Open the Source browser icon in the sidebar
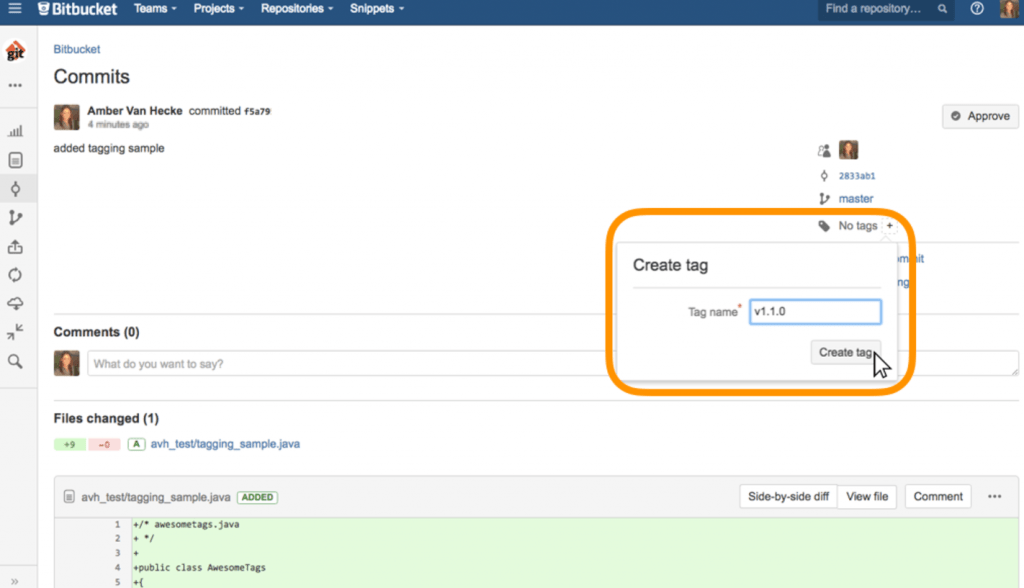The height and width of the screenshot is (588, 1024). click(x=15, y=159)
